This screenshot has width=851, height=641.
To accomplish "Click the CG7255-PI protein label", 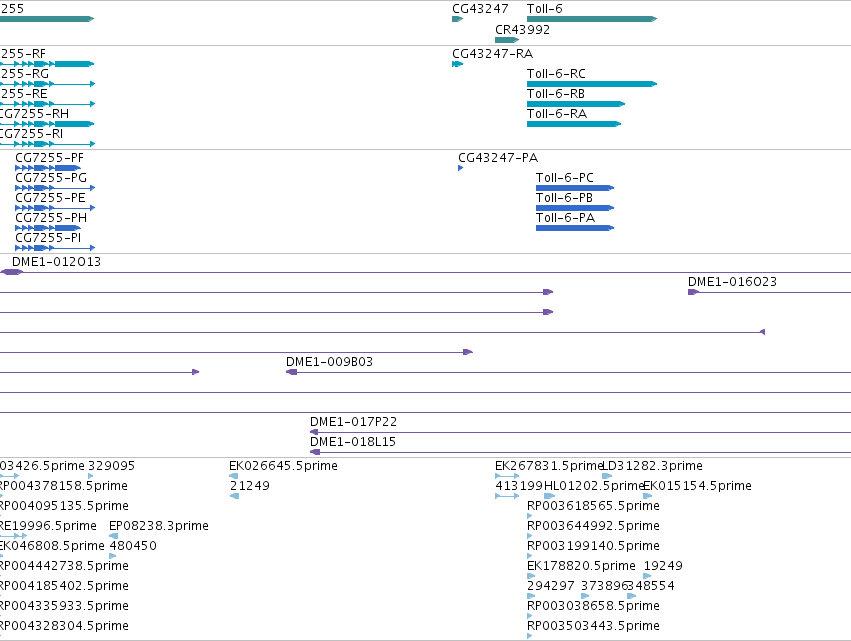I will tap(48, 238).
